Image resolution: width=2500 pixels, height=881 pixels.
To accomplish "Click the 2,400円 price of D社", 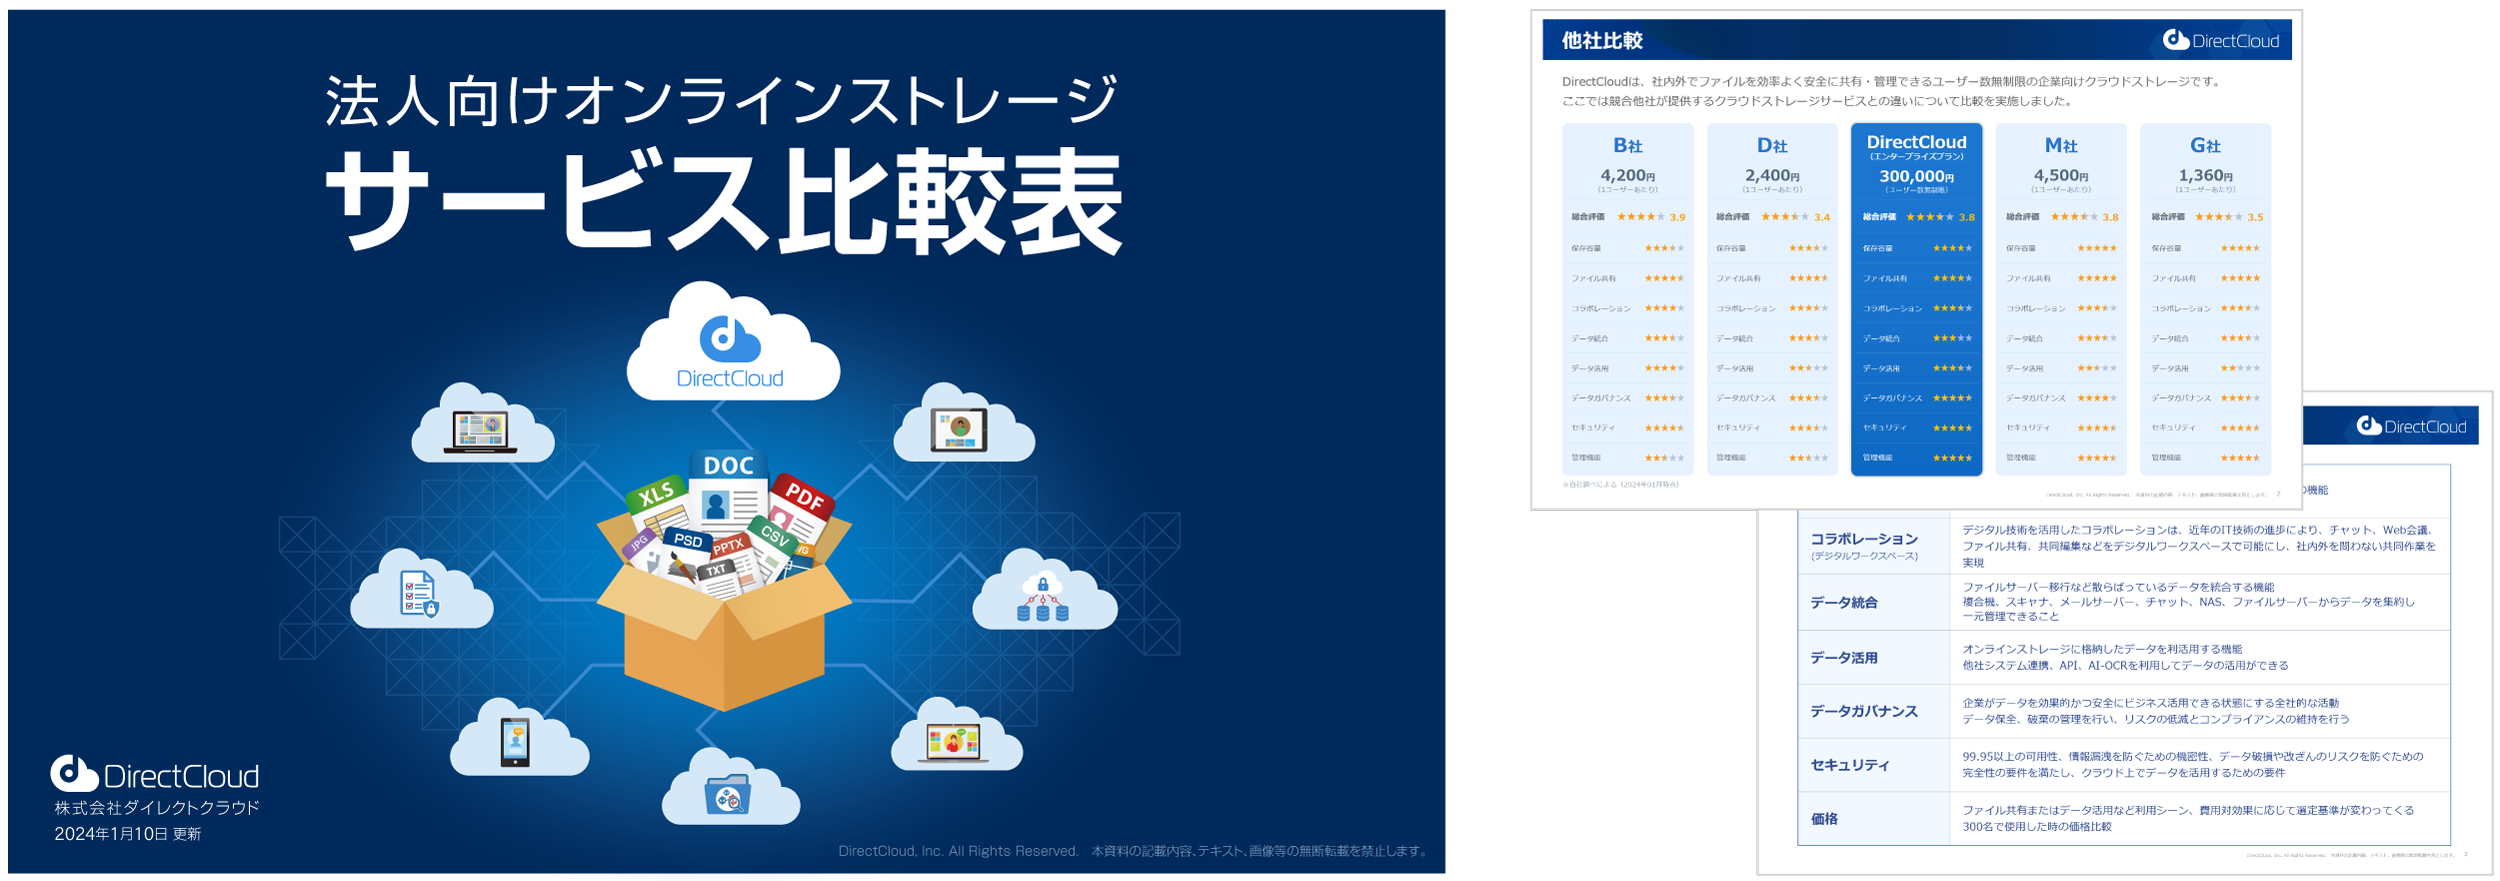I will pos(1772,176).
